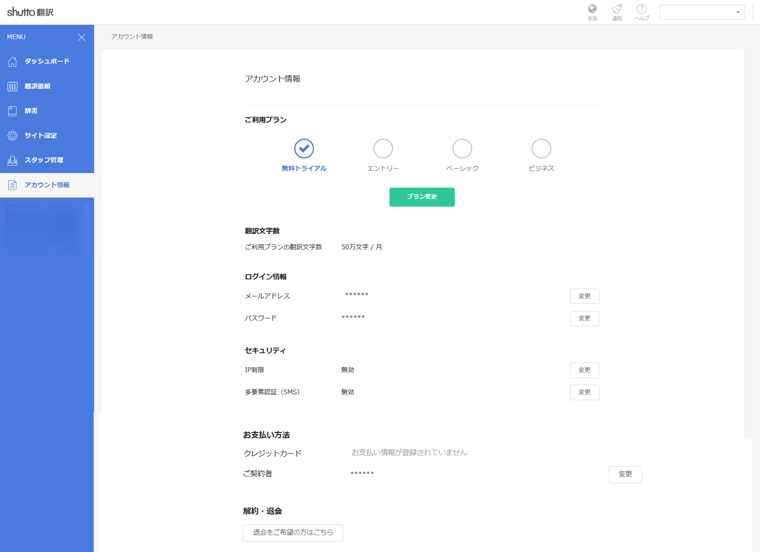Viewport: 780px width, 552px height.
Task: Select the エントリー plan radio
Action: pos(383,148)
